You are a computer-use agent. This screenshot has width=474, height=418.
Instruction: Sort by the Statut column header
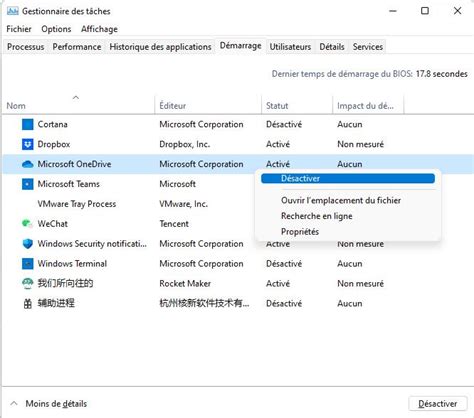pos(297,106)
